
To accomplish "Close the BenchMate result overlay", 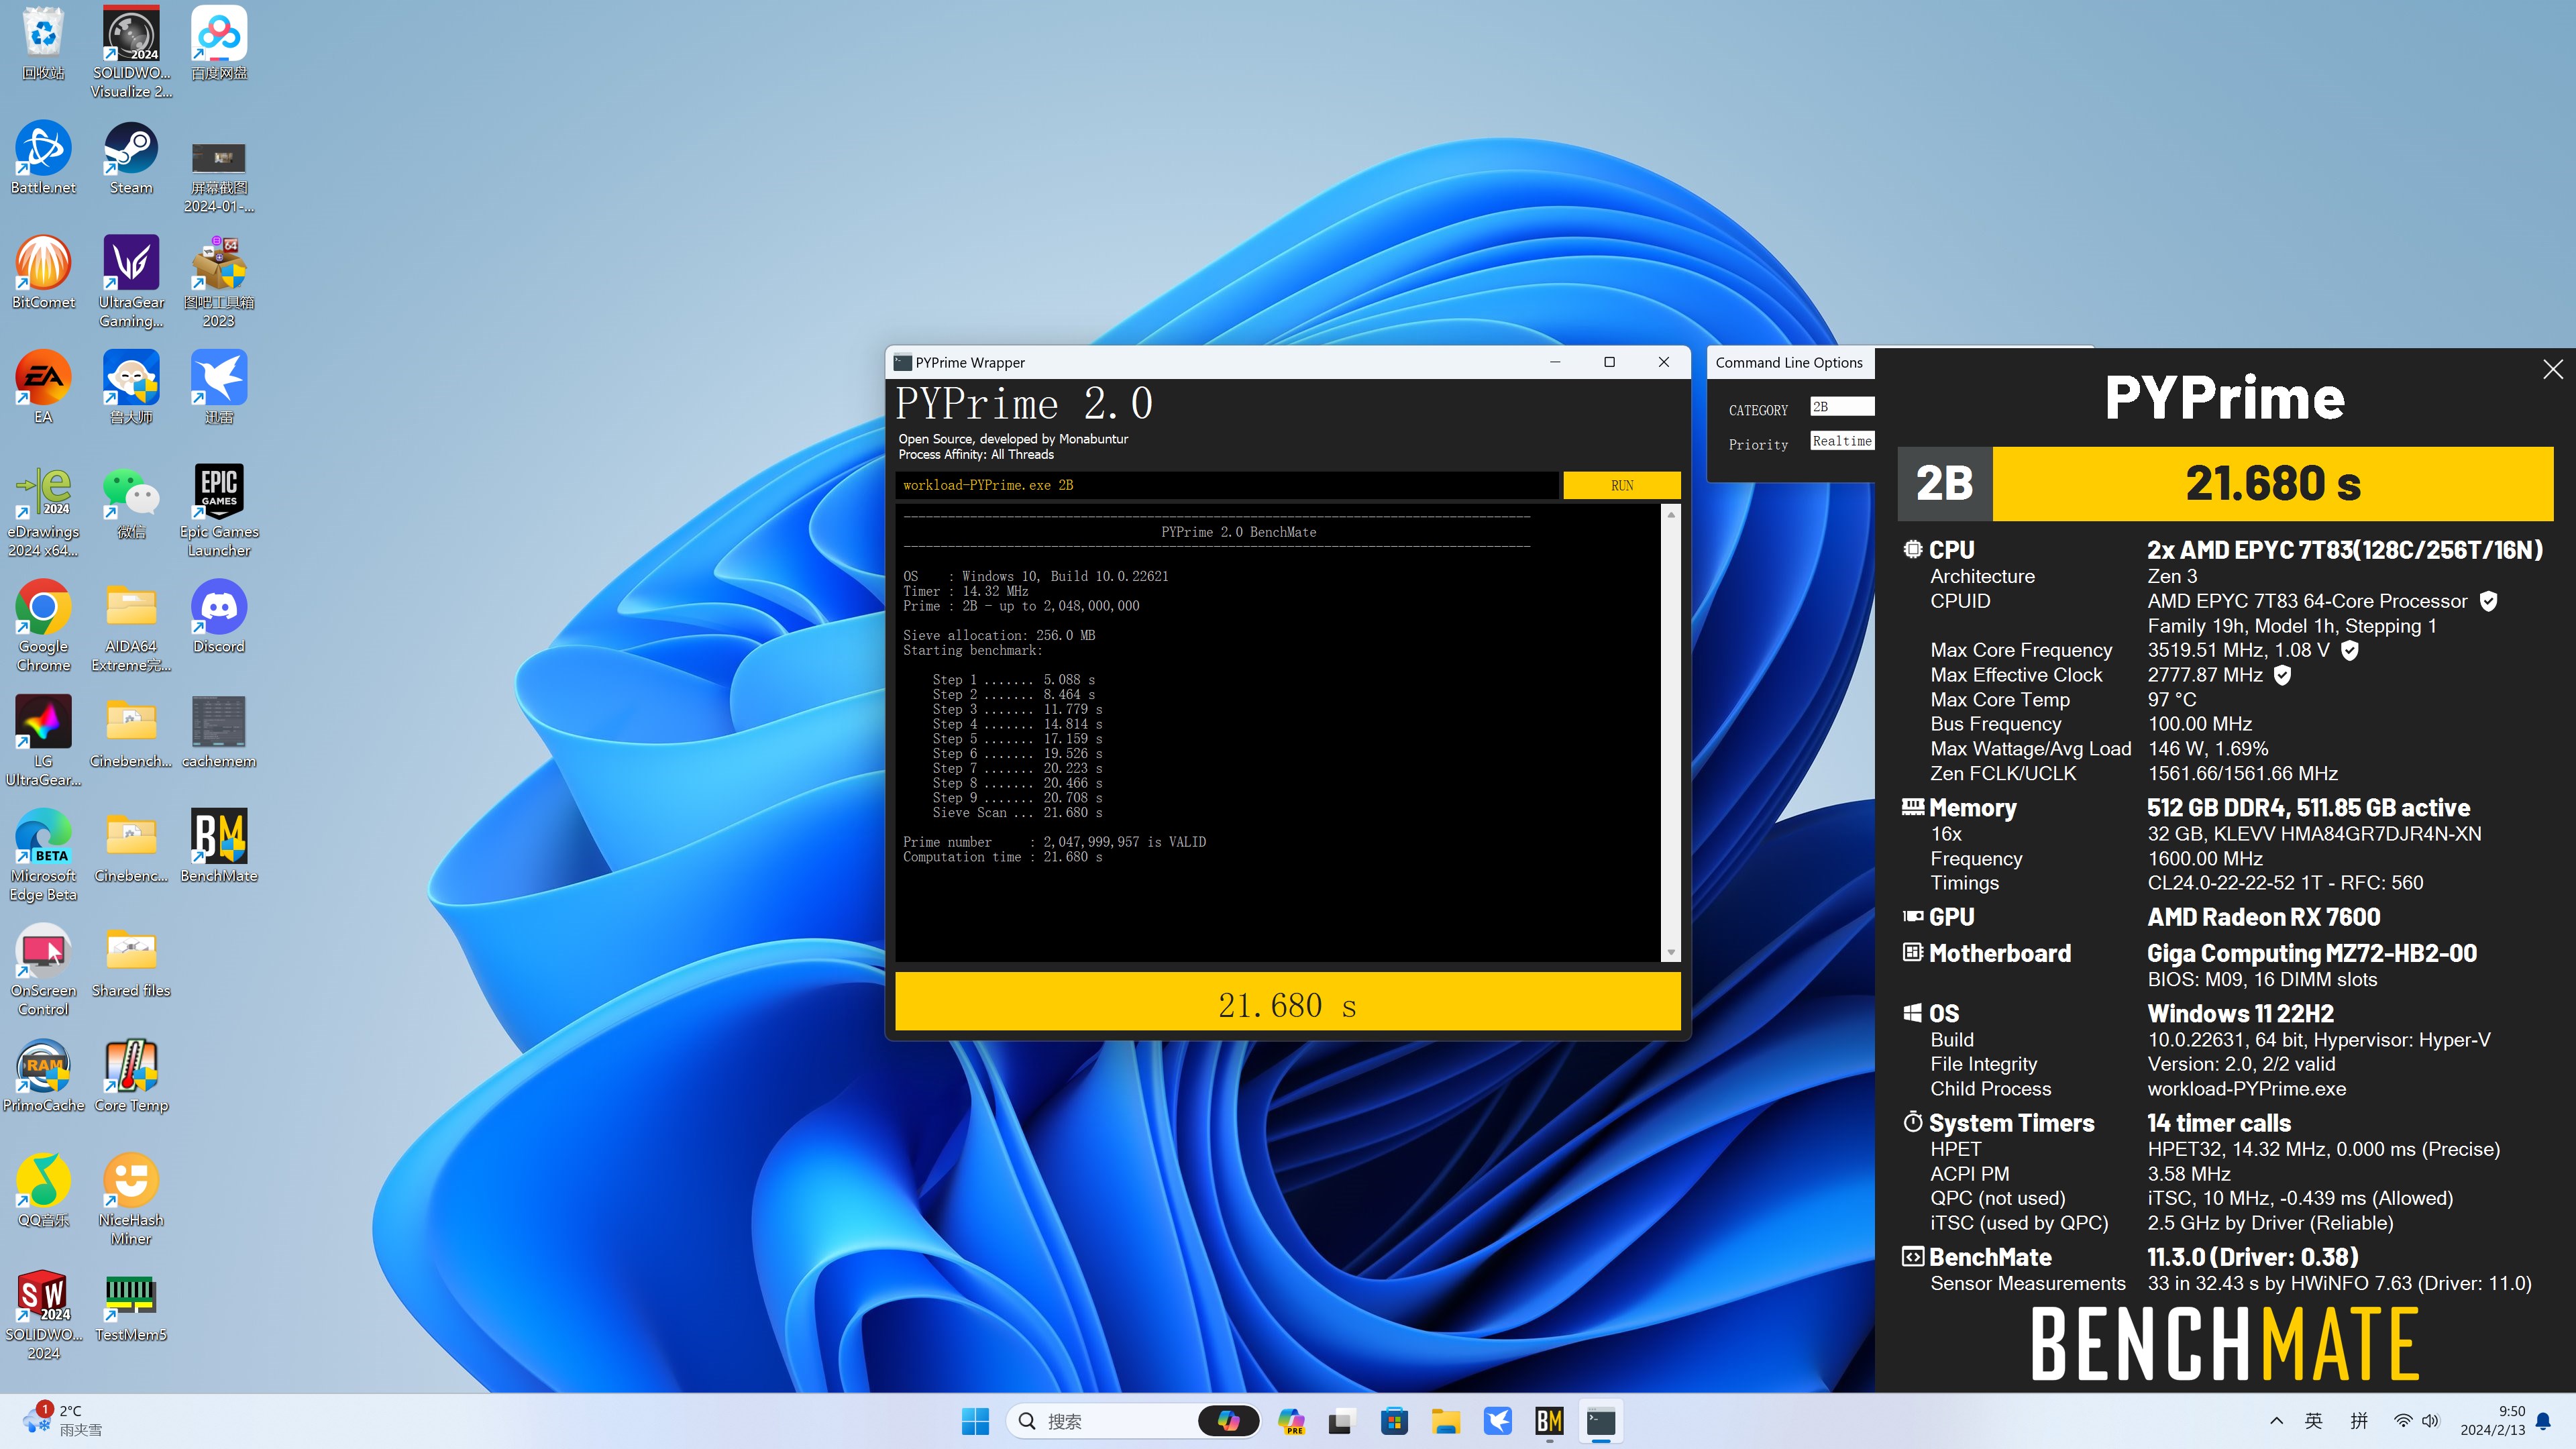I will (x=2552, y=369).
